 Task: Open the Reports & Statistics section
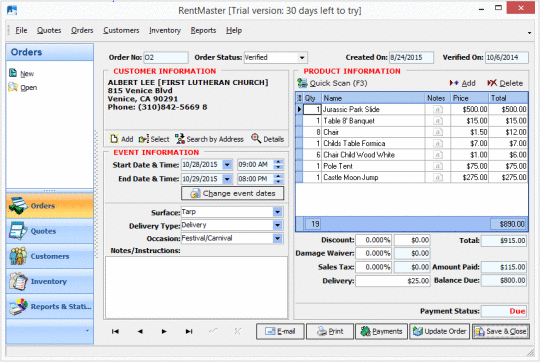pos(50,306)
